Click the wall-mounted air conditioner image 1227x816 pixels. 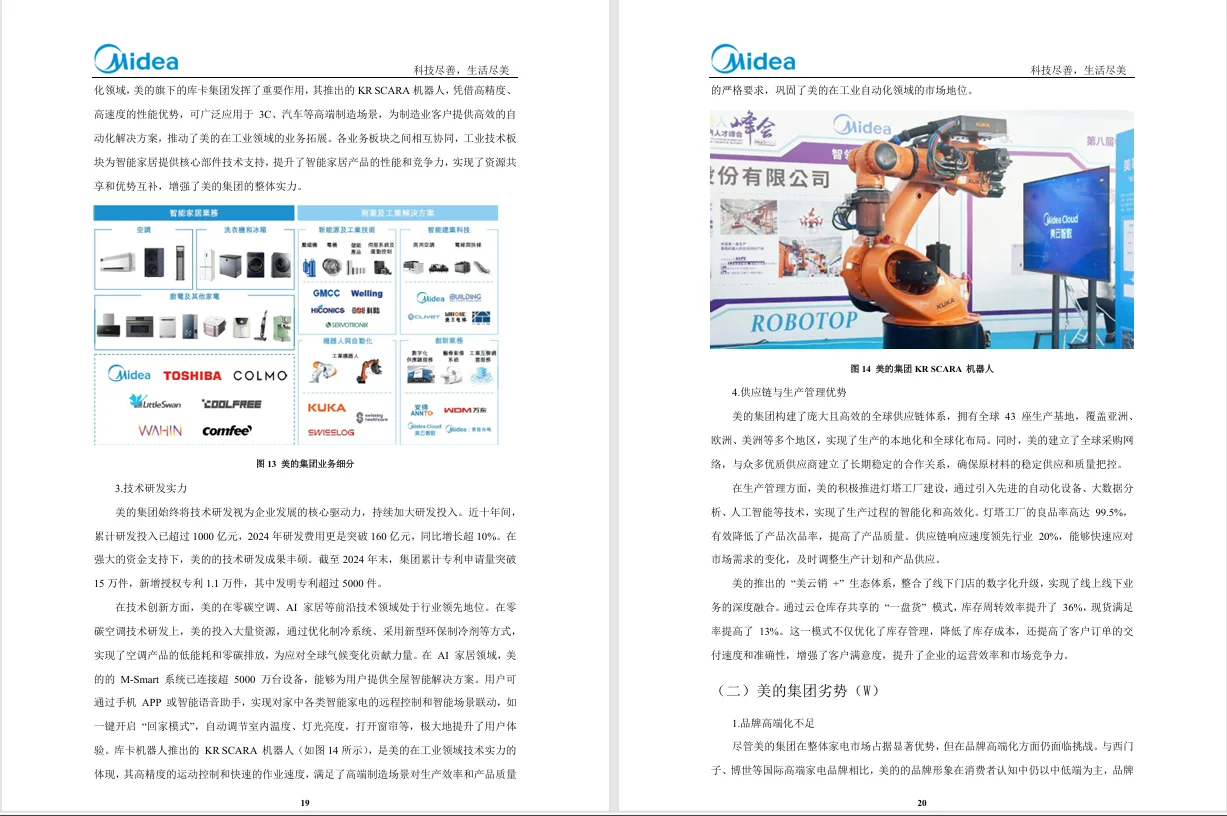(117, 262)
